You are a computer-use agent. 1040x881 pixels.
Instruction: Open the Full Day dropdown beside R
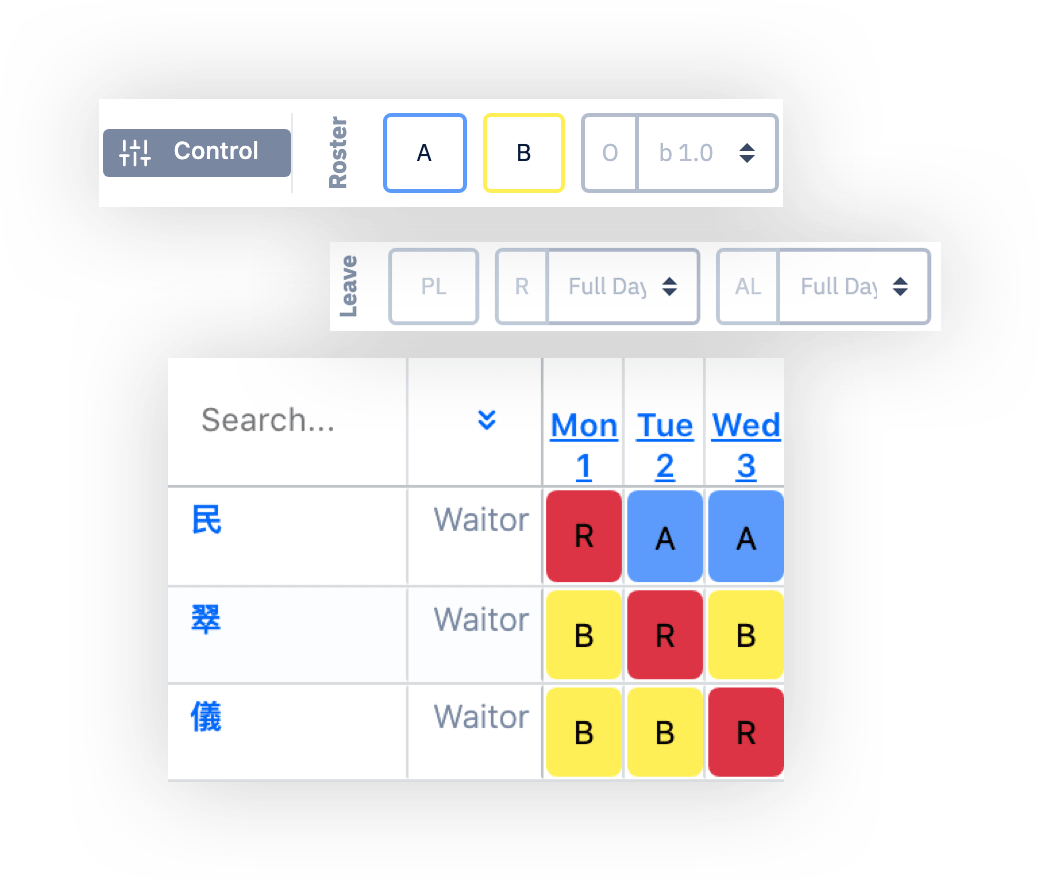coord(622,286)
